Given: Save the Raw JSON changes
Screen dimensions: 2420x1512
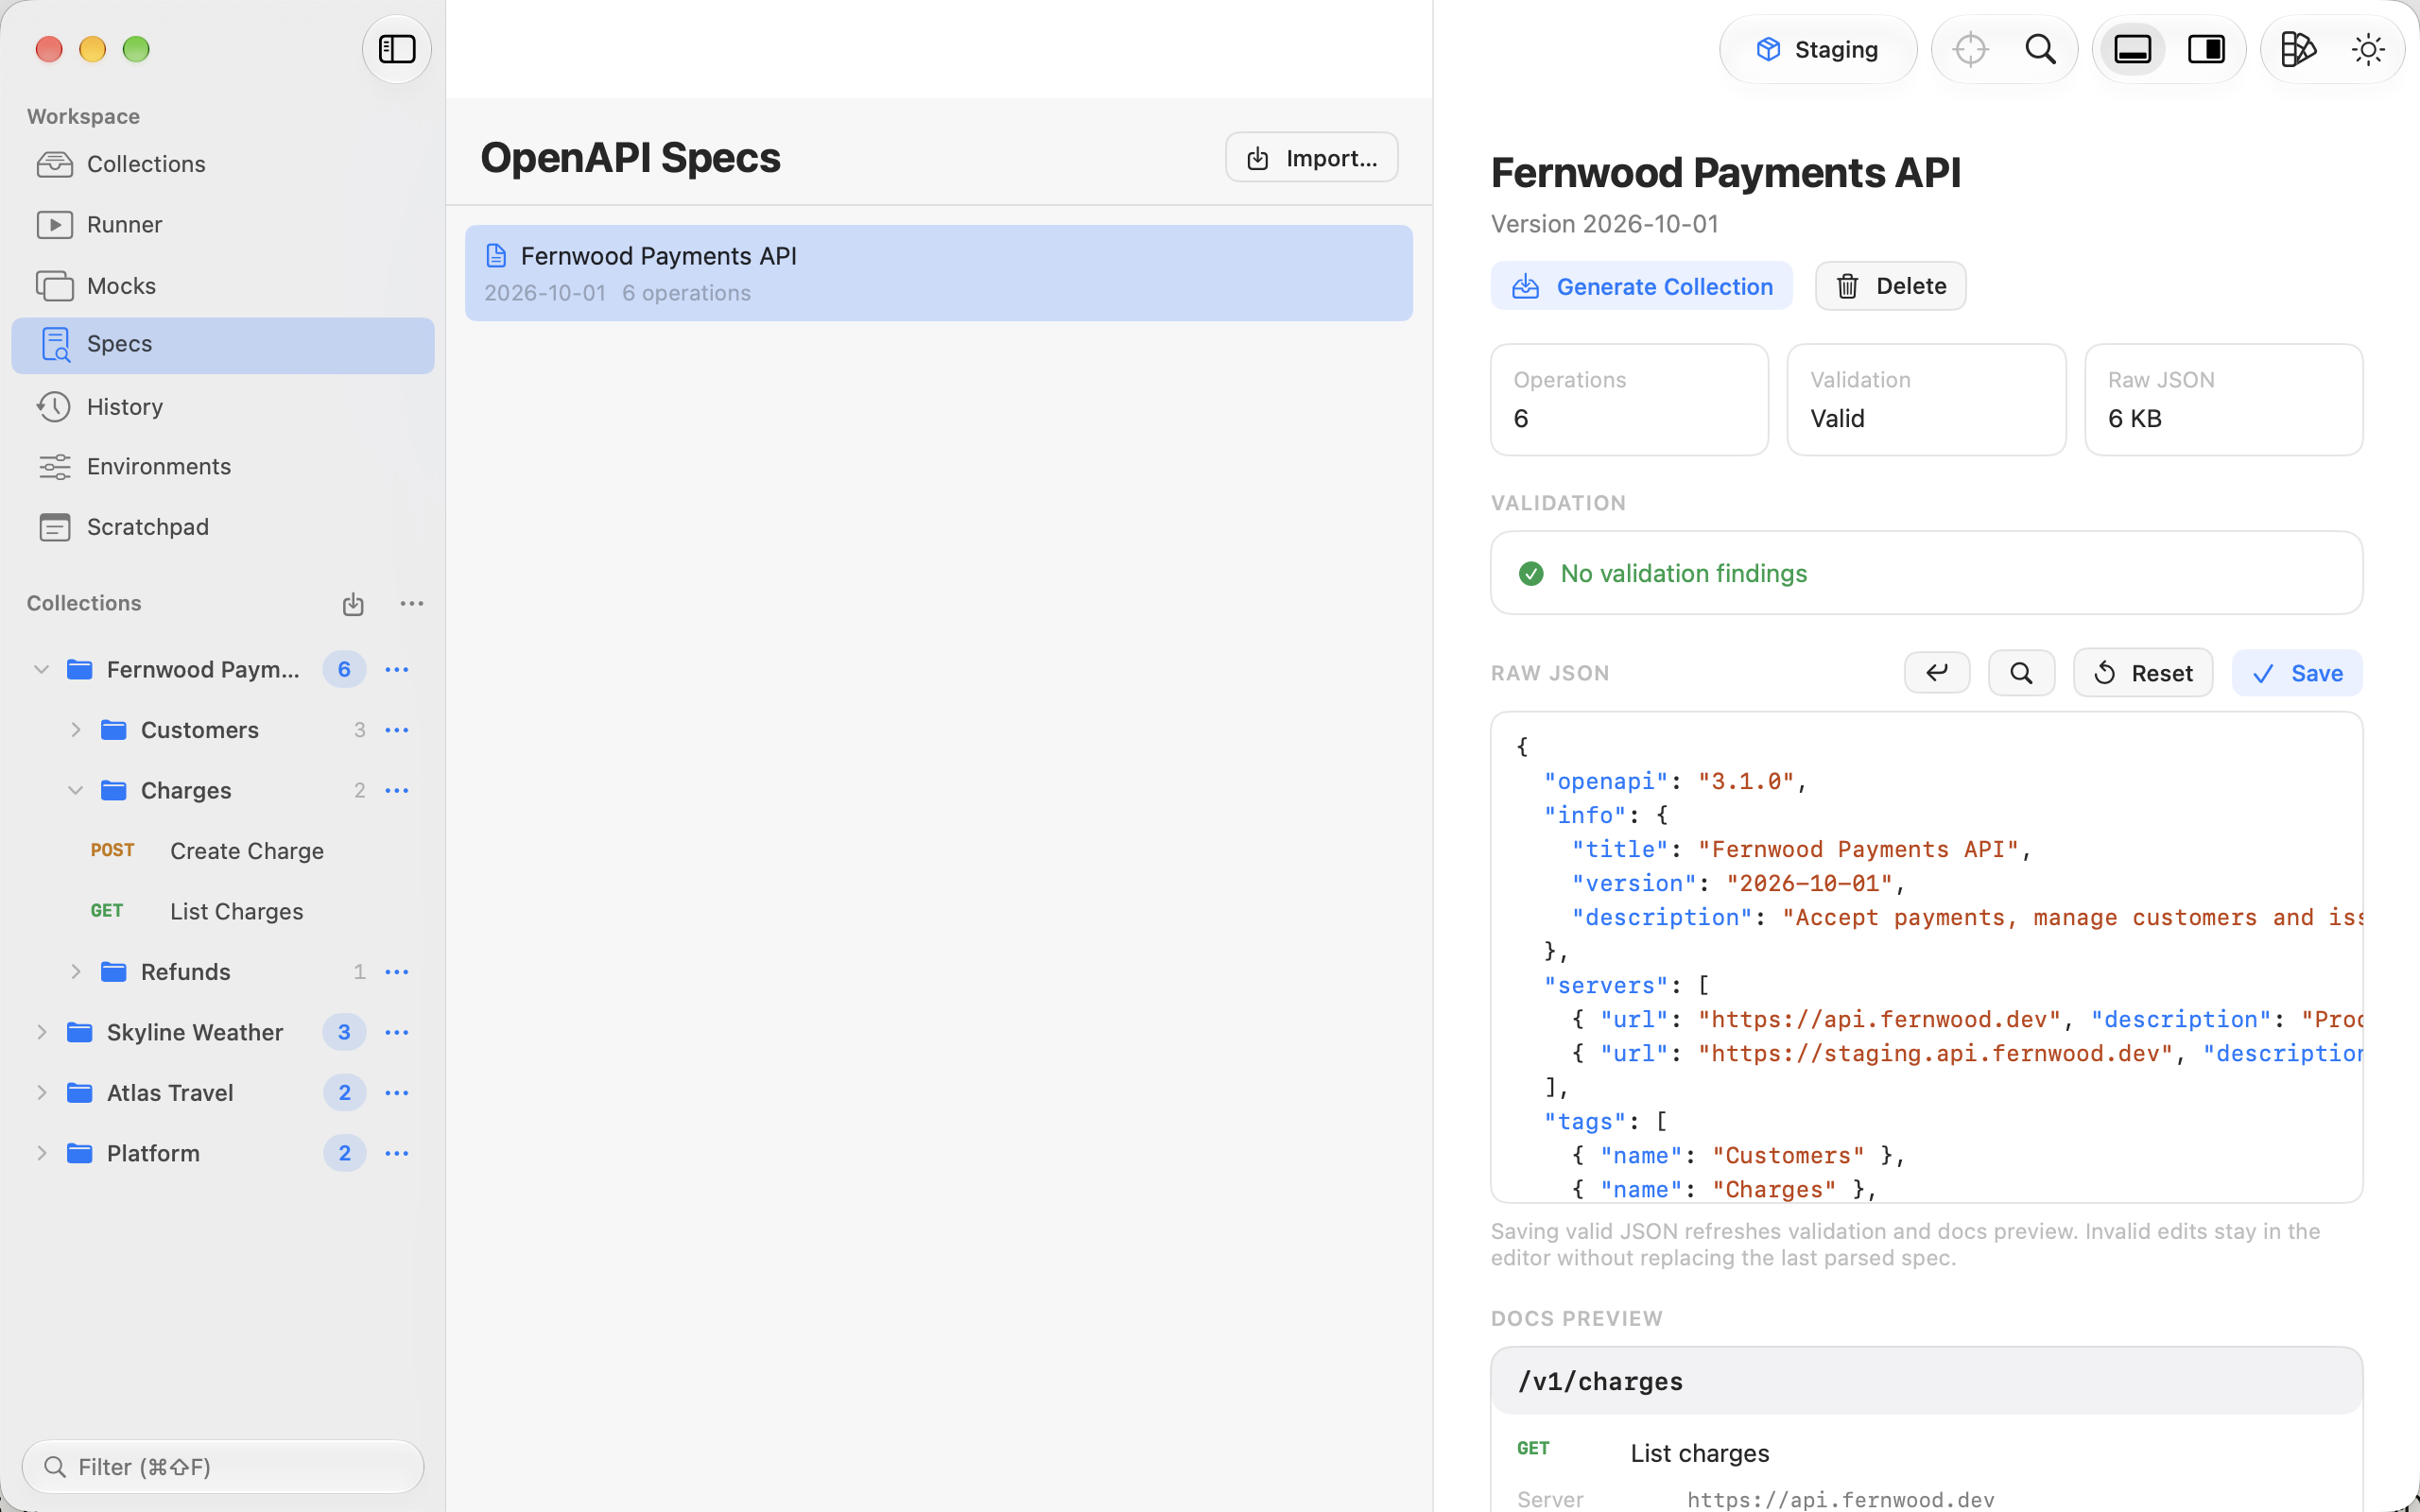Looking at the screenshot, I should [x=2297, y=673].
